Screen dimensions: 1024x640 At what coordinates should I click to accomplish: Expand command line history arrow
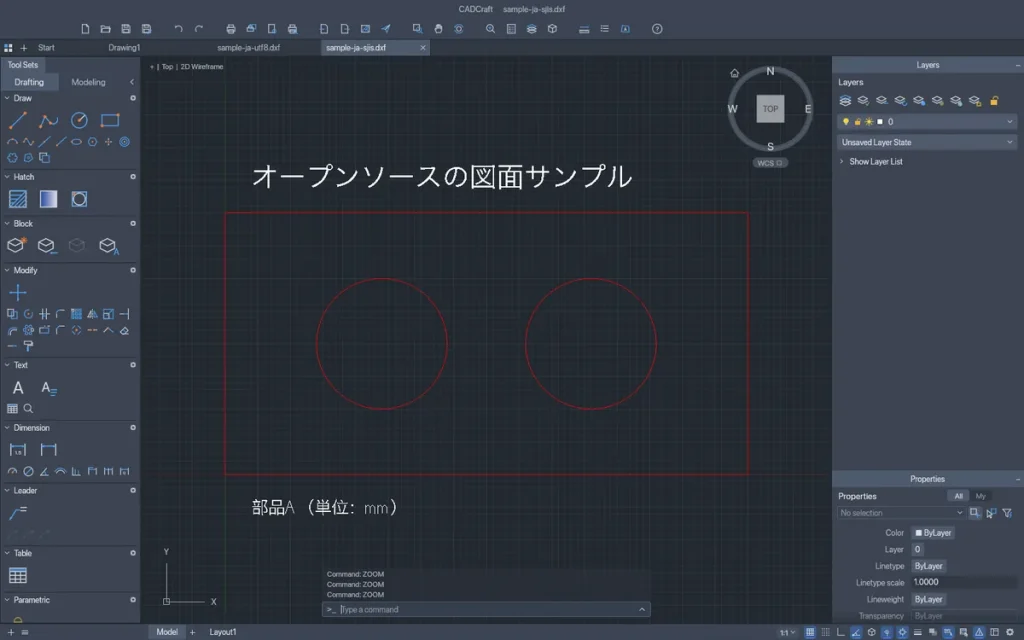click(x=642, y=609)
